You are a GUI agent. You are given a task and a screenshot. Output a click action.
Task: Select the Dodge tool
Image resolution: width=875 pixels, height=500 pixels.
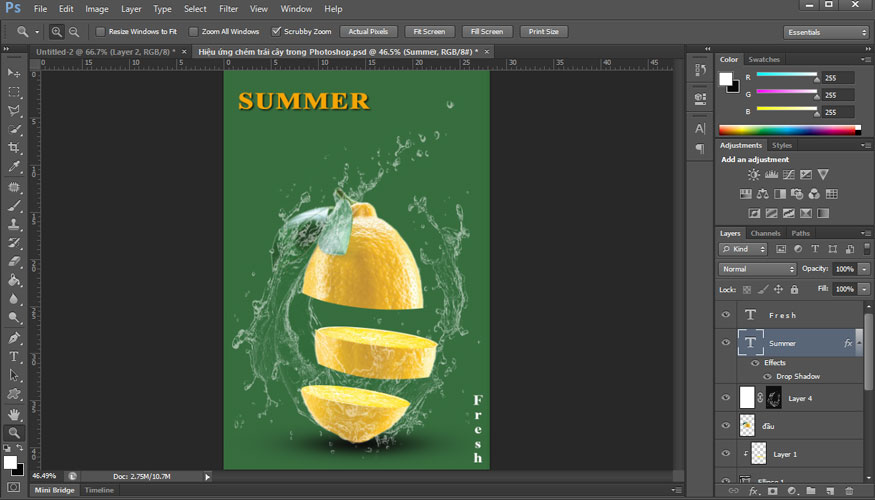[13, 318]
